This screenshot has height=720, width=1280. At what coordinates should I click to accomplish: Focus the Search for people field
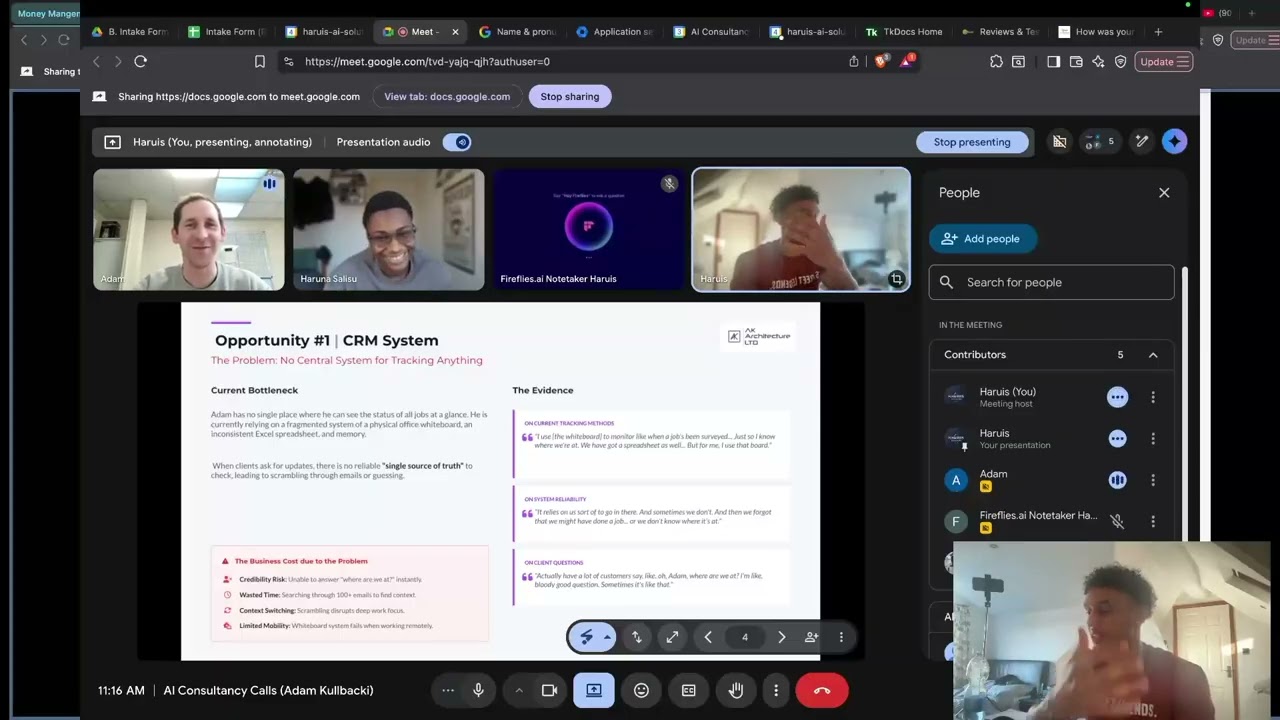[1051, 282]
